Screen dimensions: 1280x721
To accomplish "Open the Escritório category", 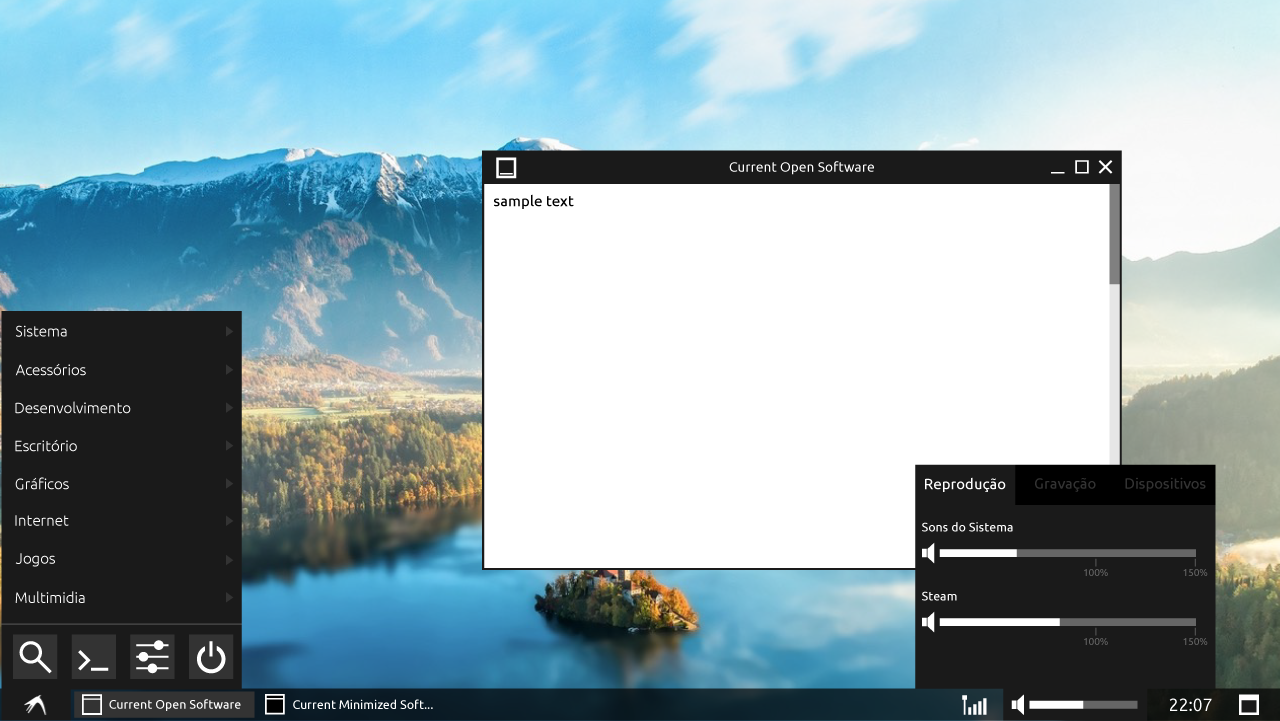I will click(121, 446).
